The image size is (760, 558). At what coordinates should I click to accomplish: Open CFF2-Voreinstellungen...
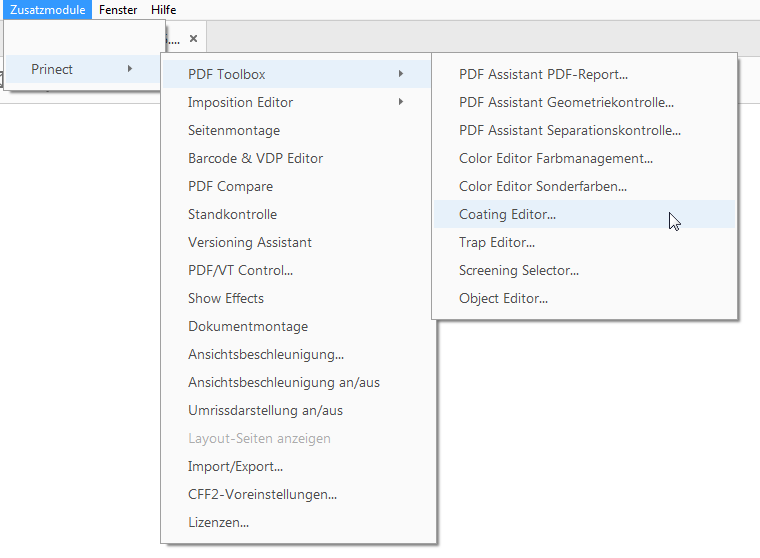click(x=296, y=495)
